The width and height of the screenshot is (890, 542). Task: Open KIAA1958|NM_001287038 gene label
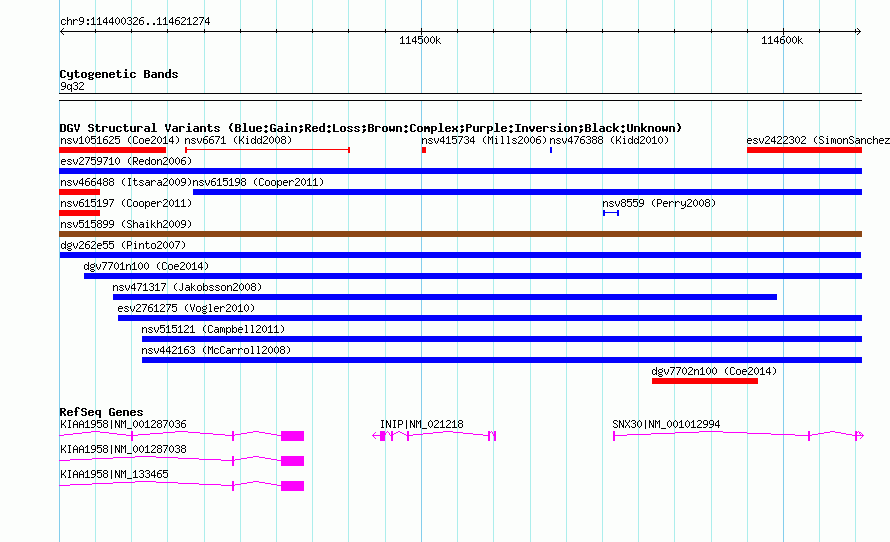point(123,449)
